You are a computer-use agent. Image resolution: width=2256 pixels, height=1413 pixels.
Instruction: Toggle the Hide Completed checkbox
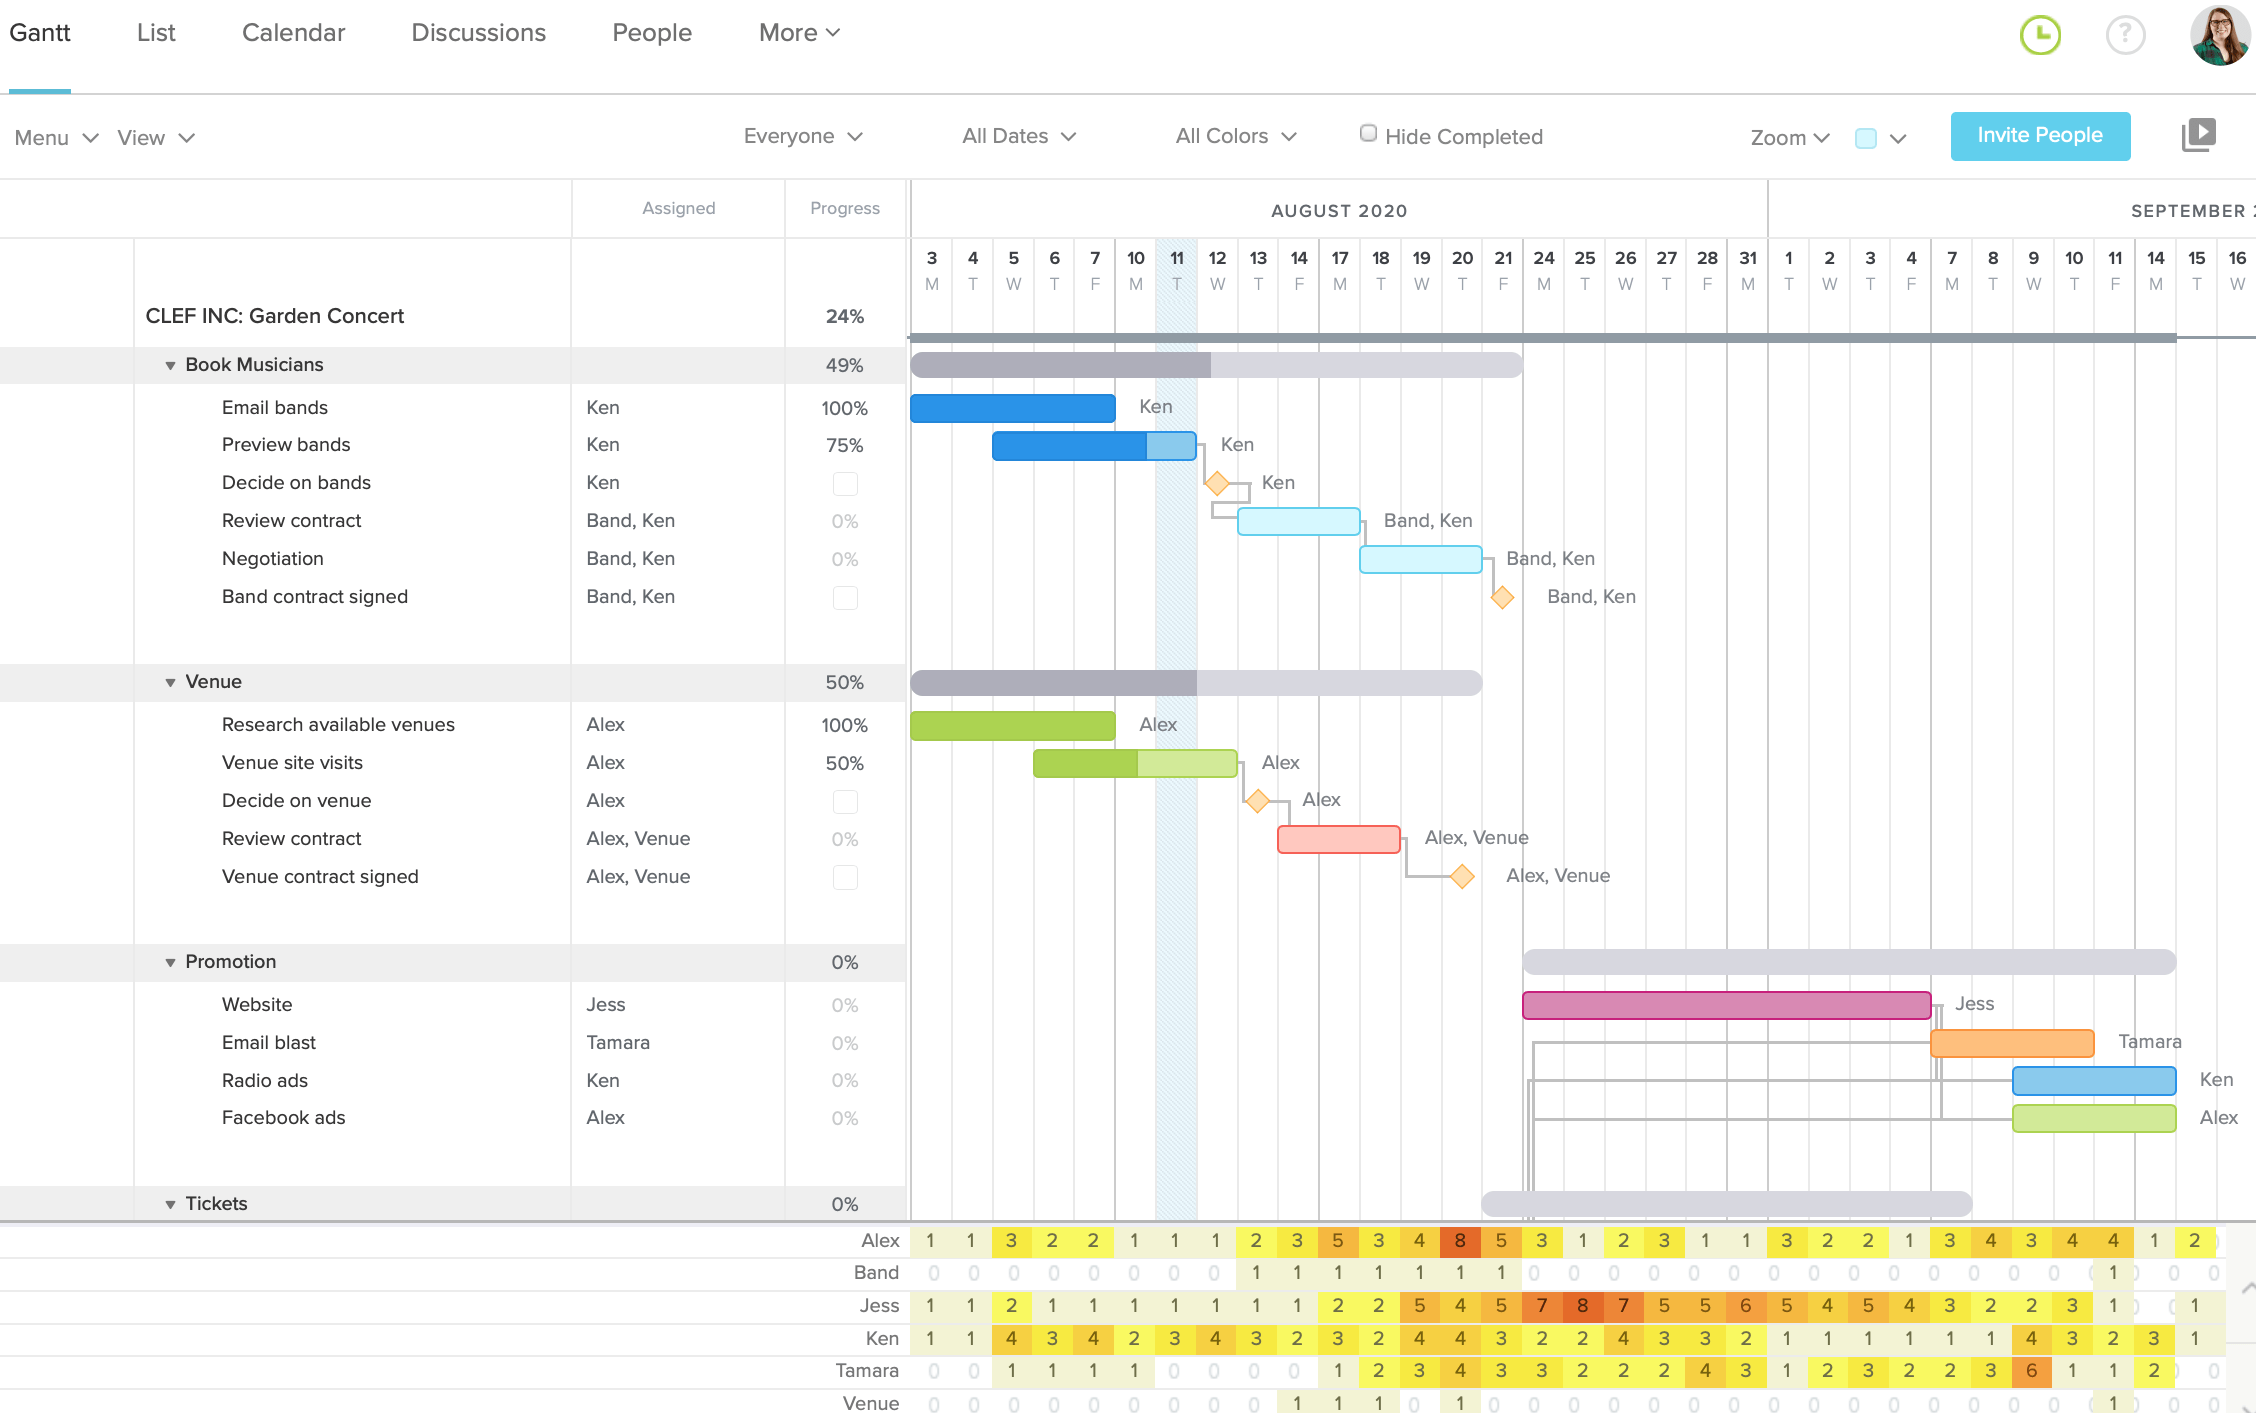pos(1366,135)
